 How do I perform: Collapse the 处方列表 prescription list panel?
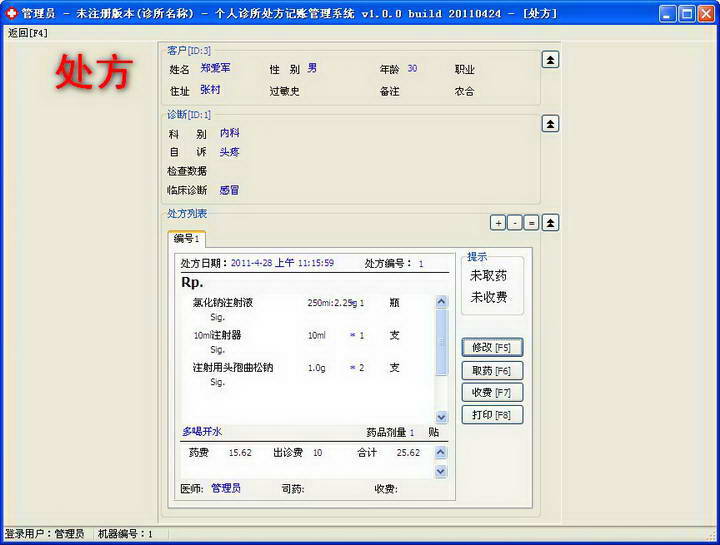pos(550,223)
